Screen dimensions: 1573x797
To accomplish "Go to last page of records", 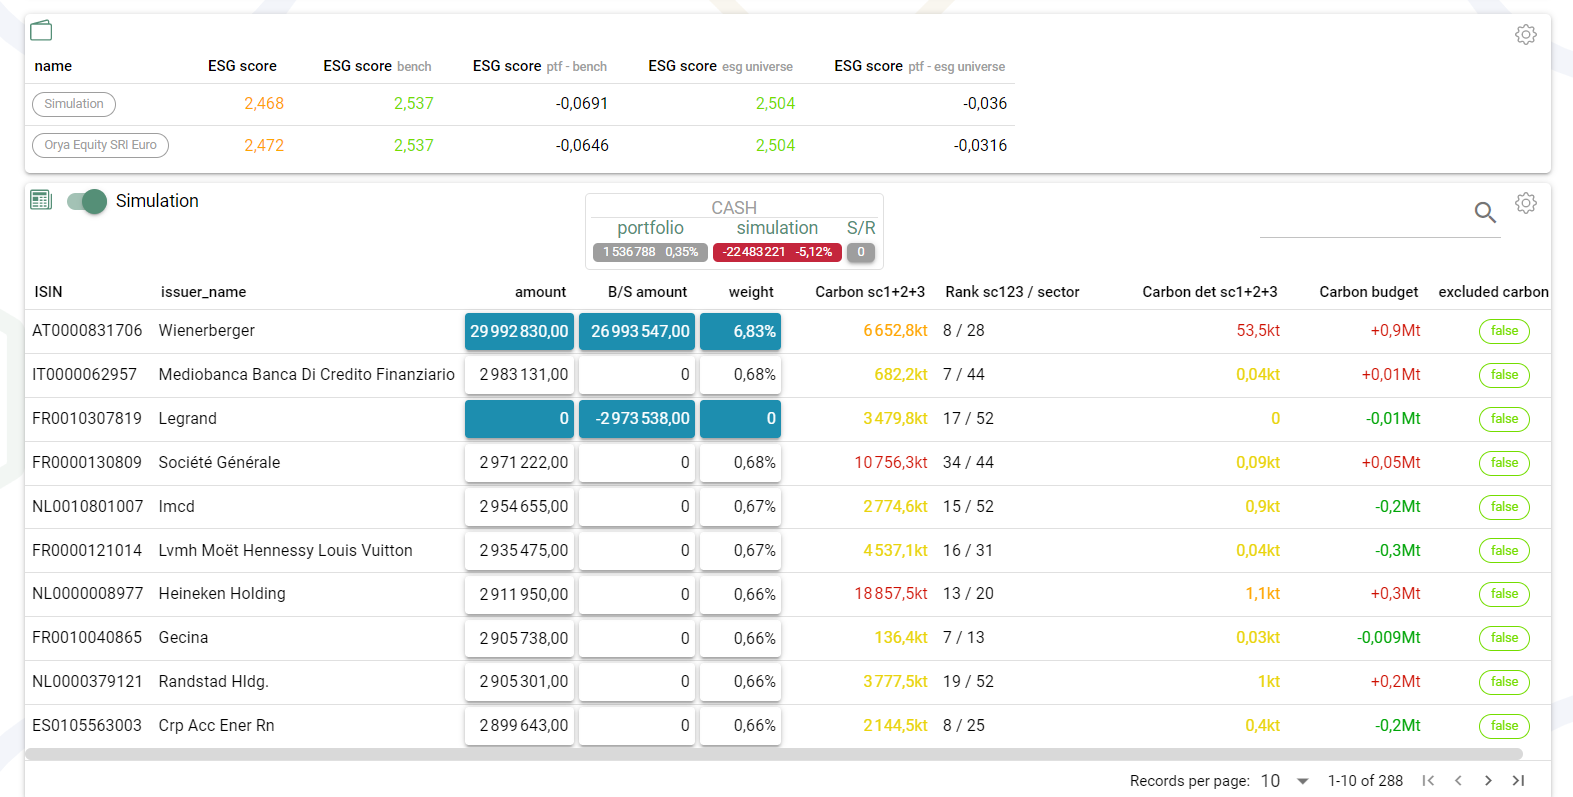I will 1518,781.
